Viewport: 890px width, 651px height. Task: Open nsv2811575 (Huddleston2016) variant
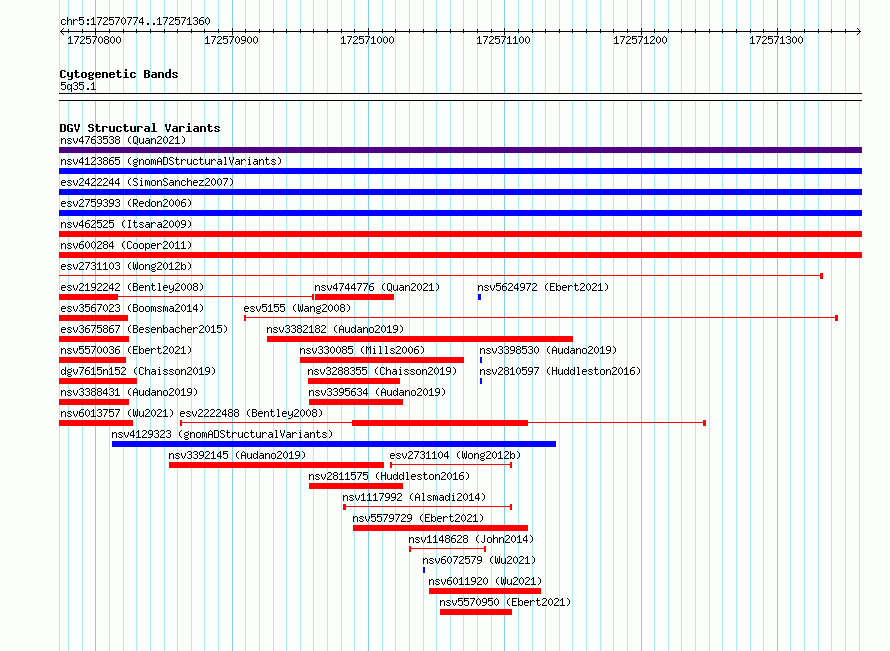pos(389,476)
